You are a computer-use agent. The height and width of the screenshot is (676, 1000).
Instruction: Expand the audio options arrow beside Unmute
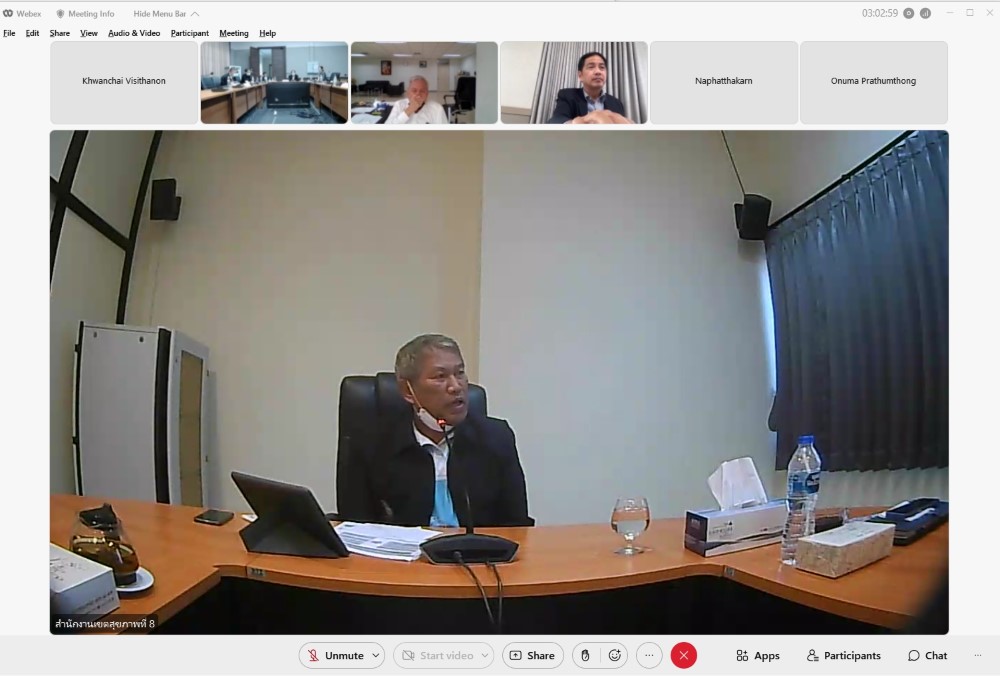click(x=376, y=656)
